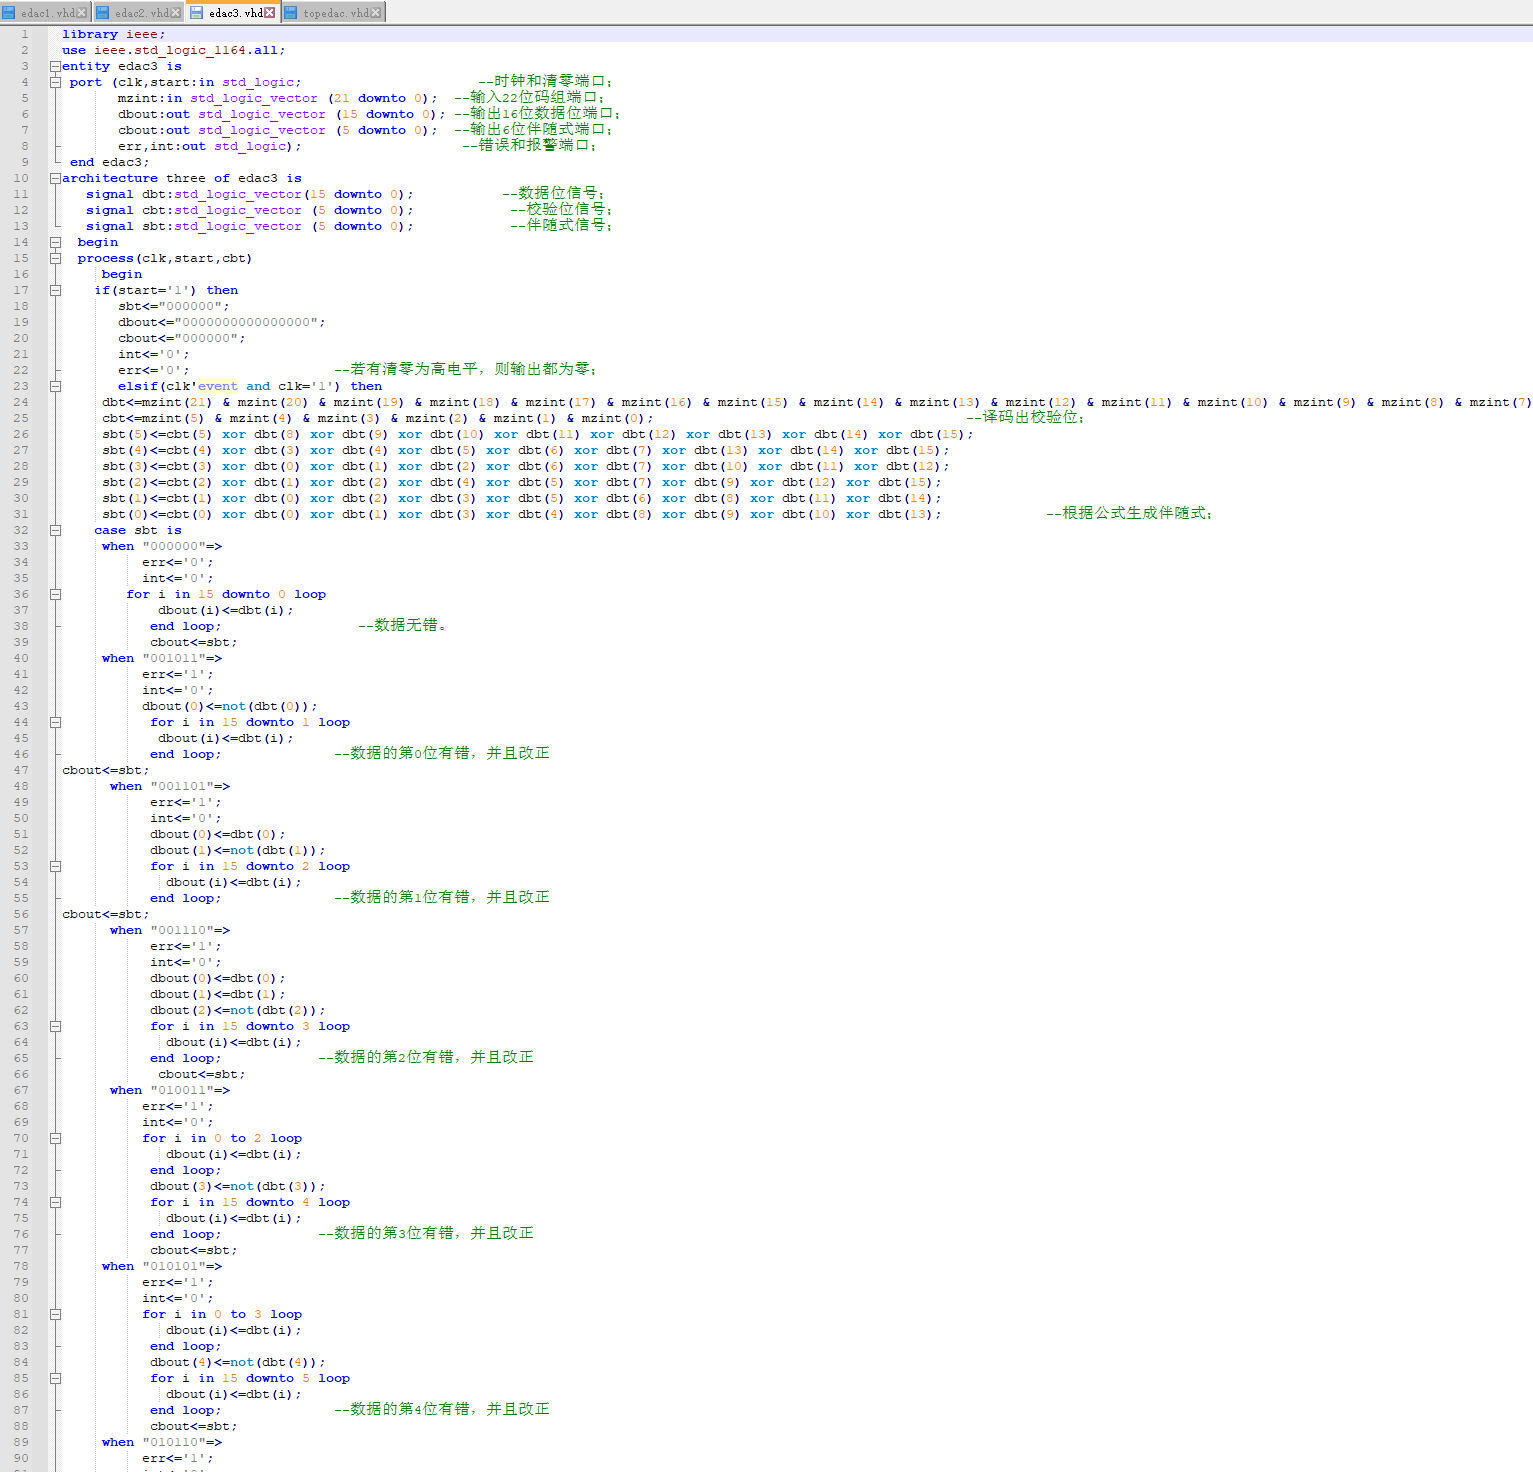Click the 'when "010110"=>' case line

pyautogui.click(x=161, y=1442)
